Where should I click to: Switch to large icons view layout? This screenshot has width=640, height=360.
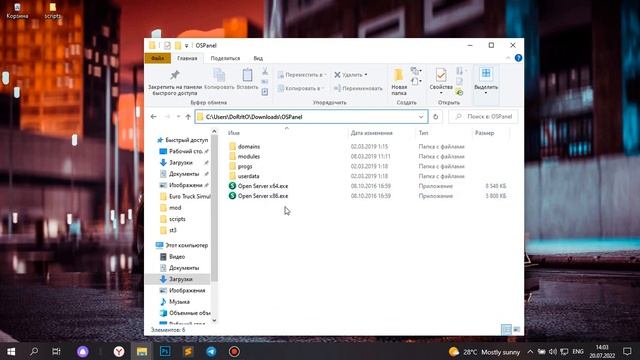pos(516,329)
